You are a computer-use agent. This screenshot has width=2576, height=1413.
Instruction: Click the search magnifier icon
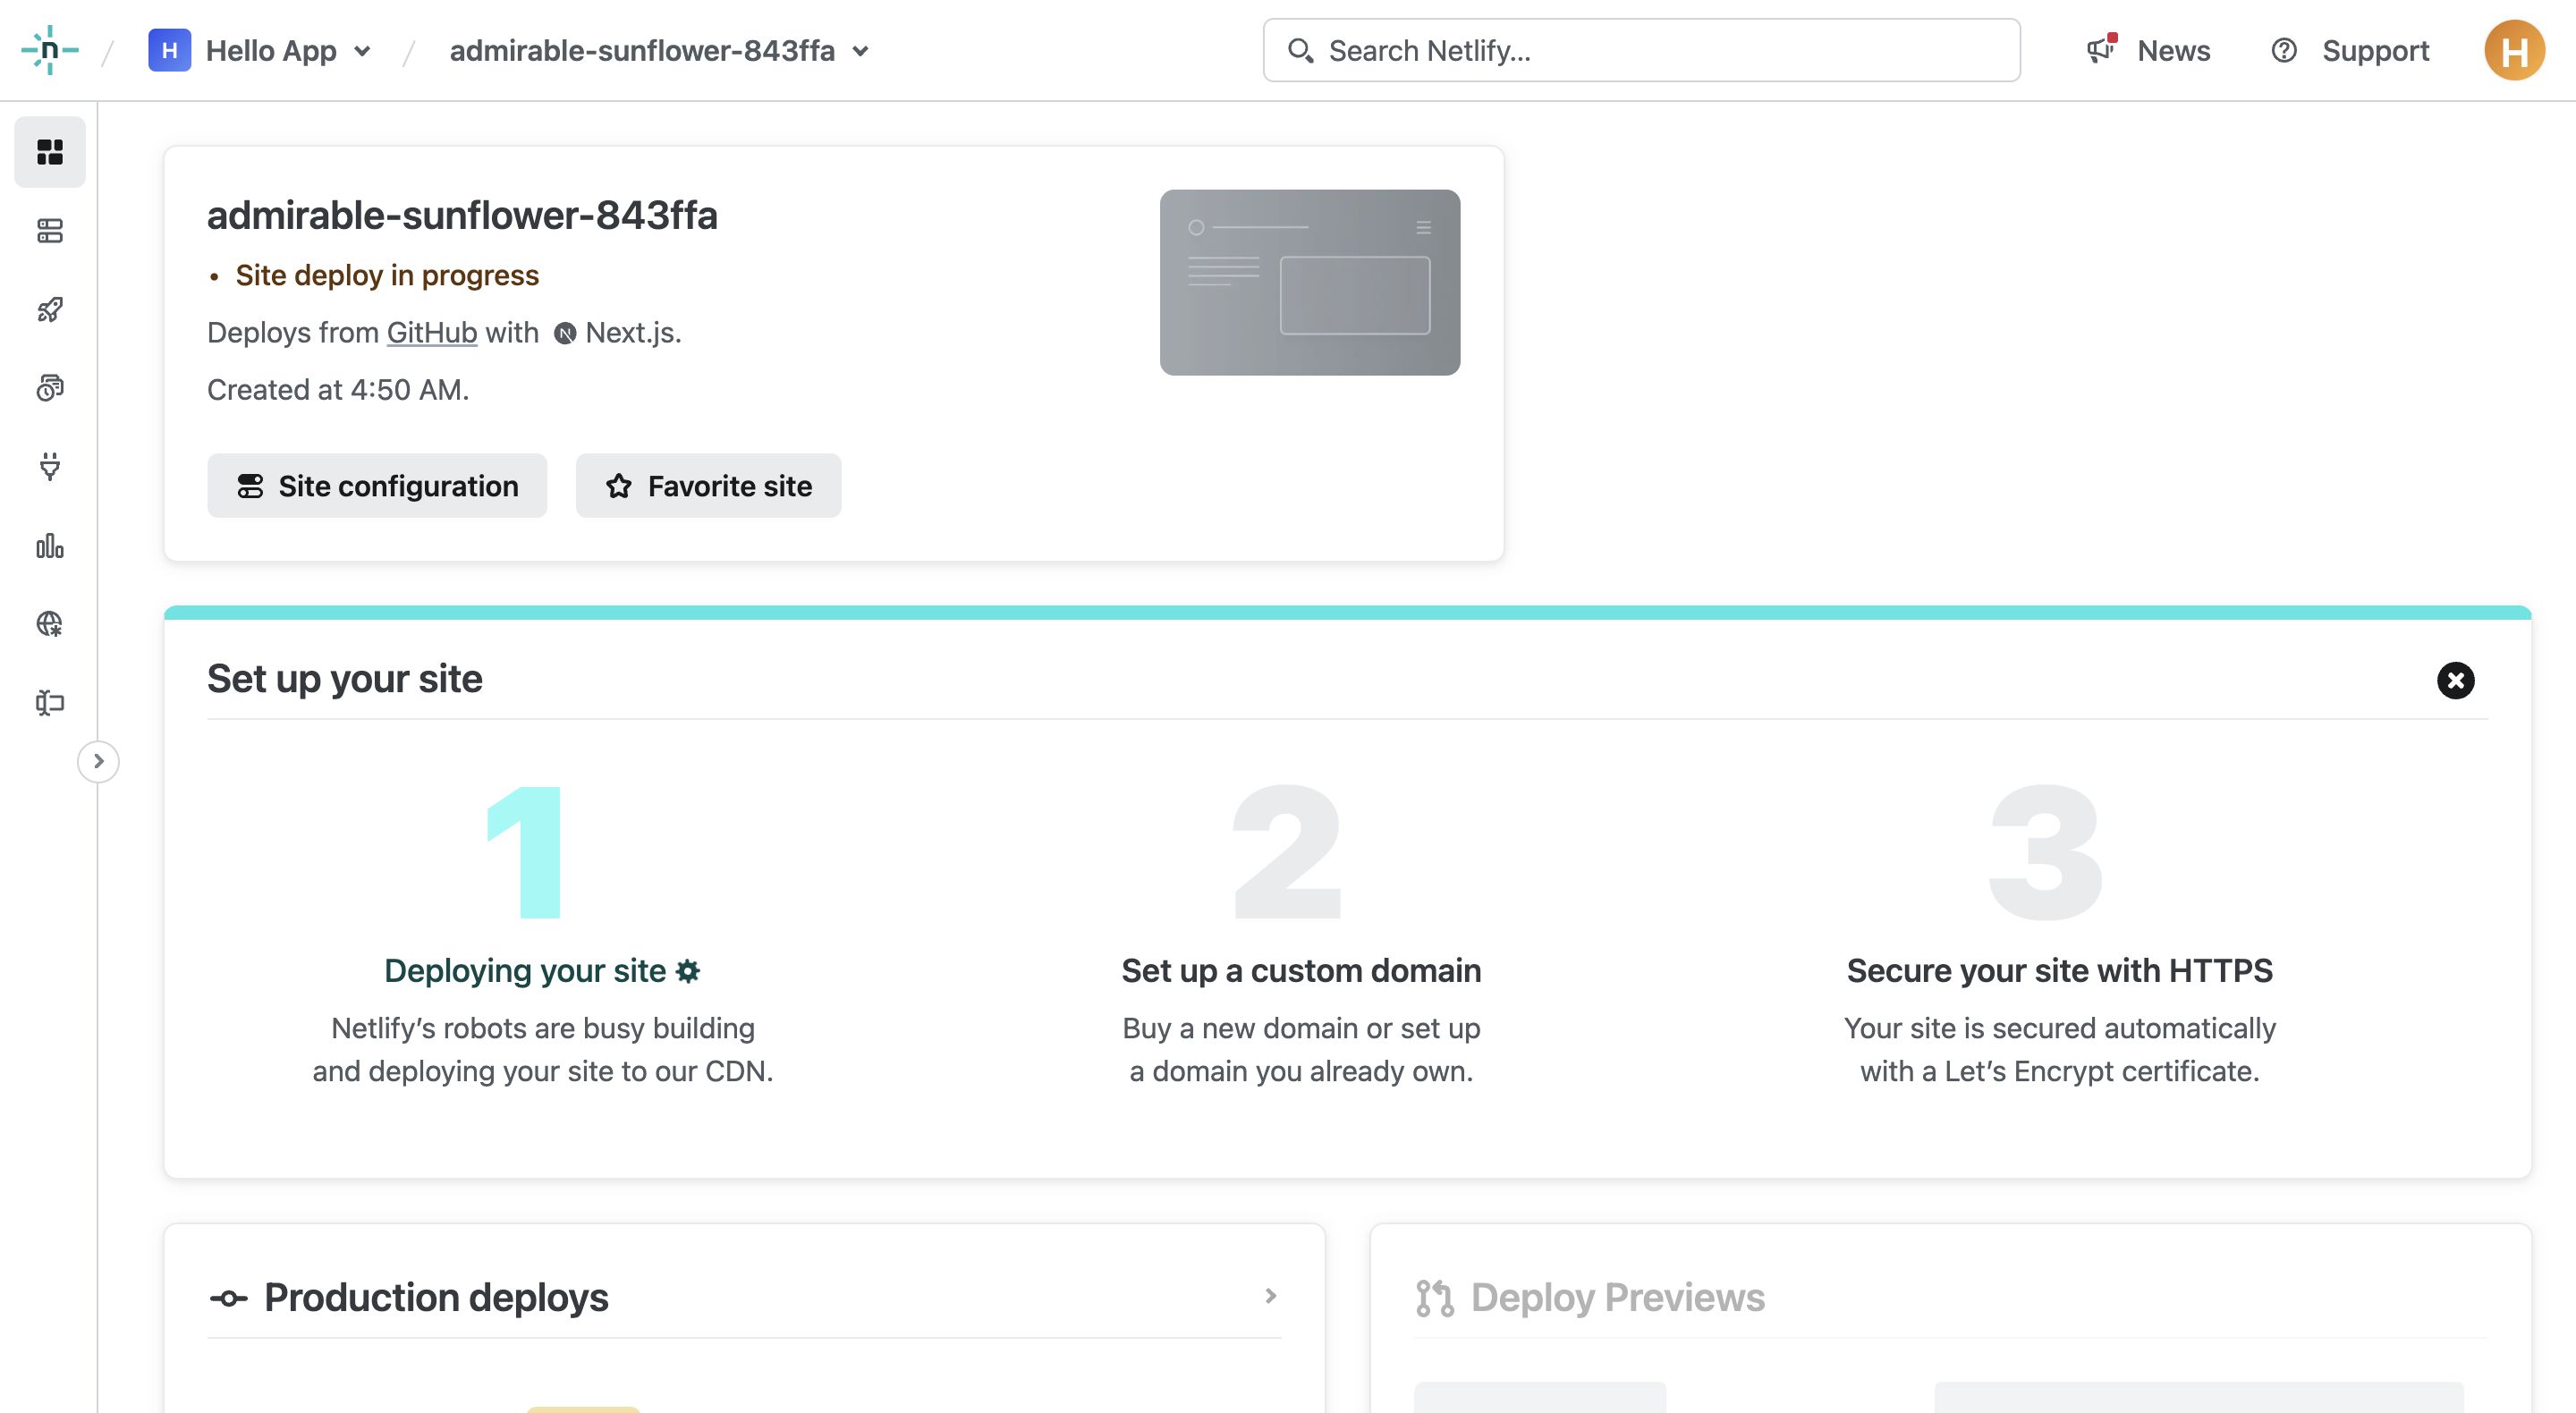1300,50
